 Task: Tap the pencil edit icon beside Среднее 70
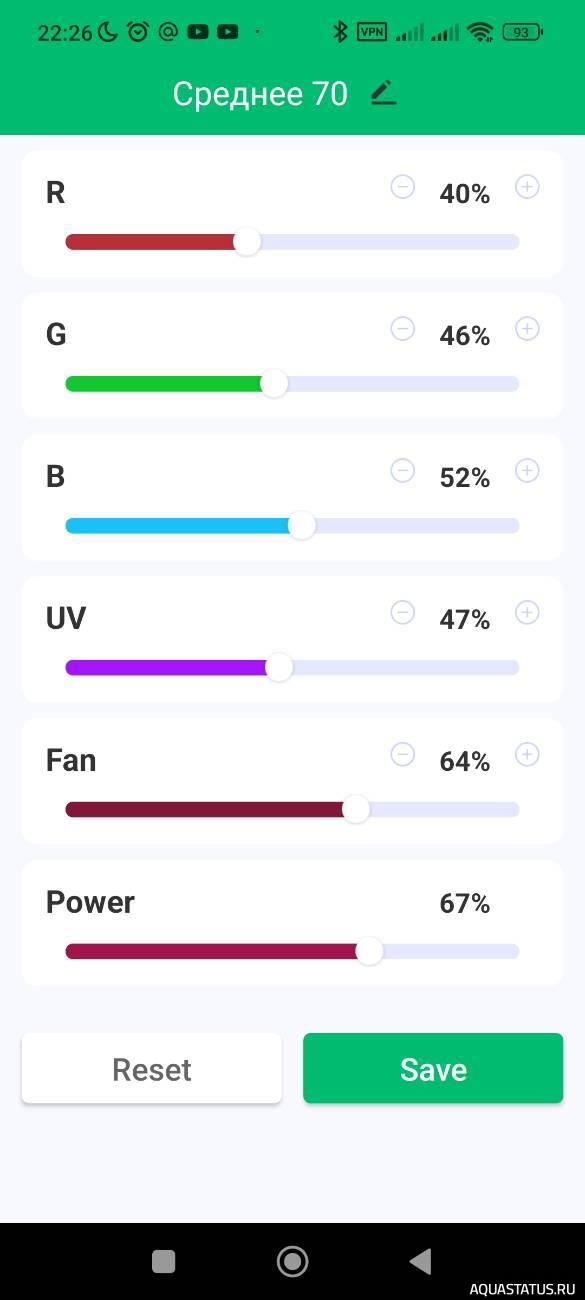click(x=383, y=93)
